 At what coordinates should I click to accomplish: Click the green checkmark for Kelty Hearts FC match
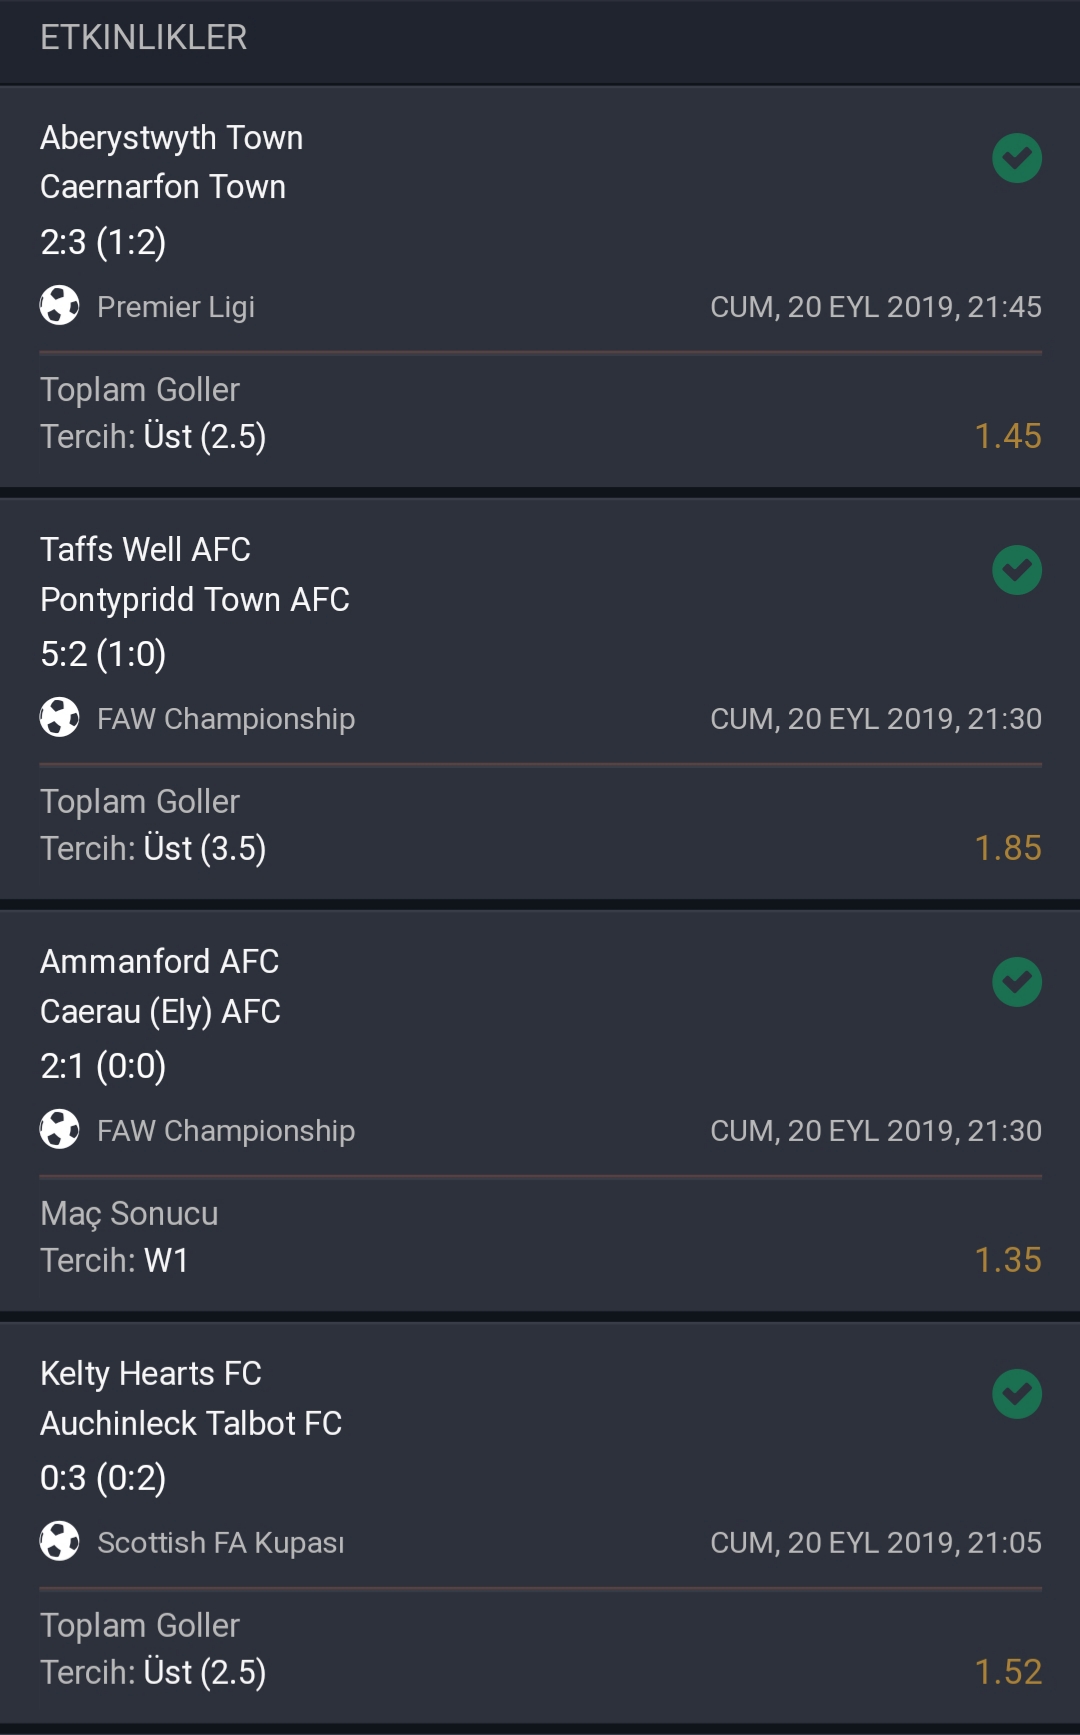[x=1017, y=1394]
